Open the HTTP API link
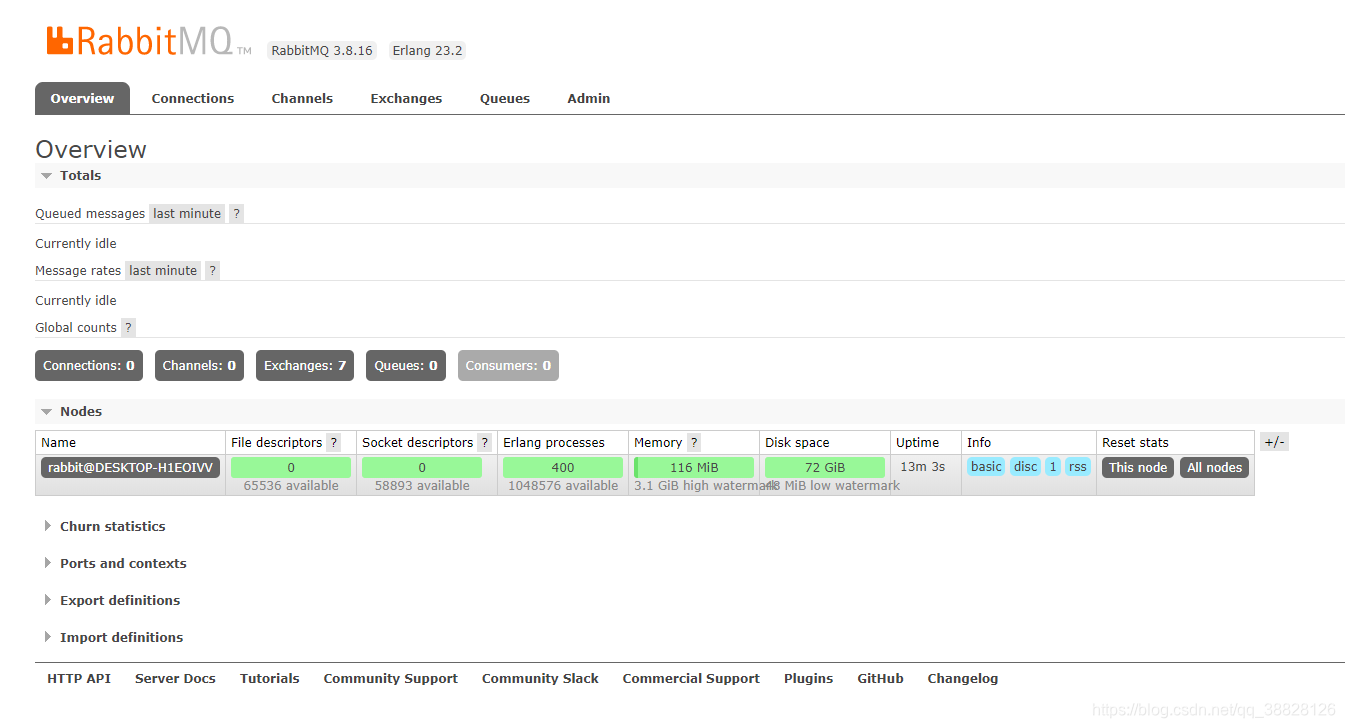 [79, 678]
